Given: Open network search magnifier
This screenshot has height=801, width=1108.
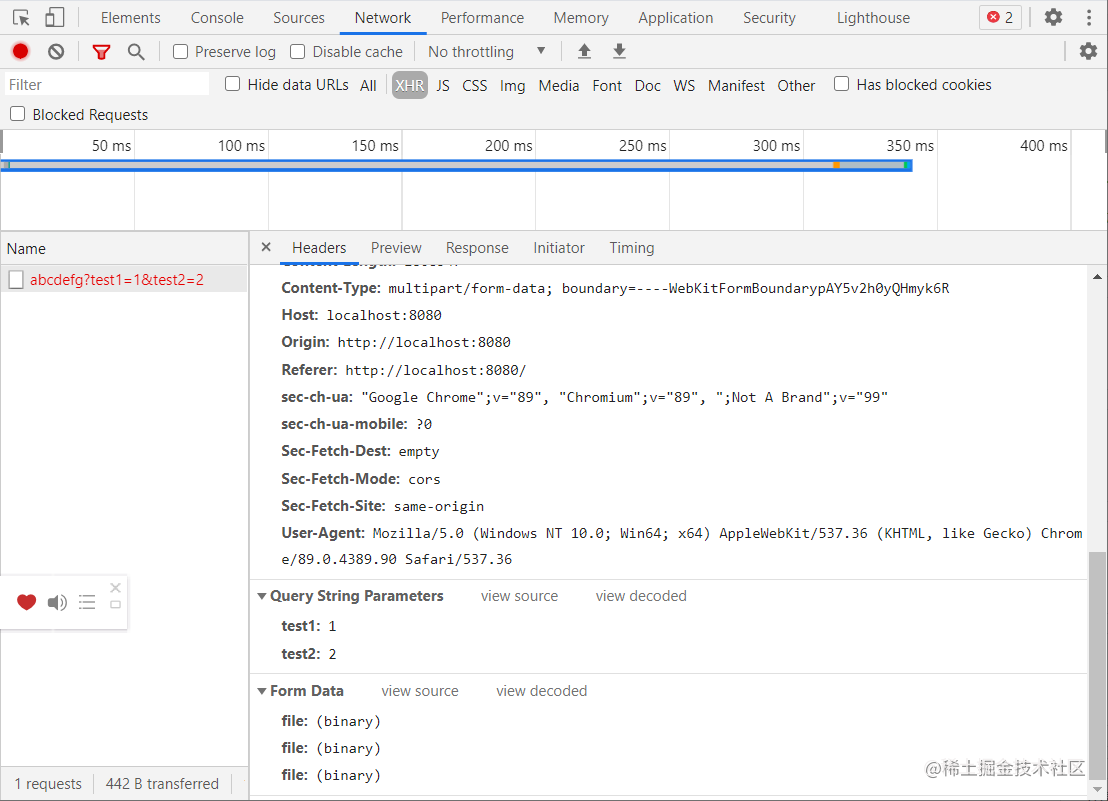Looking at the screenshot, I should point(136,52).
